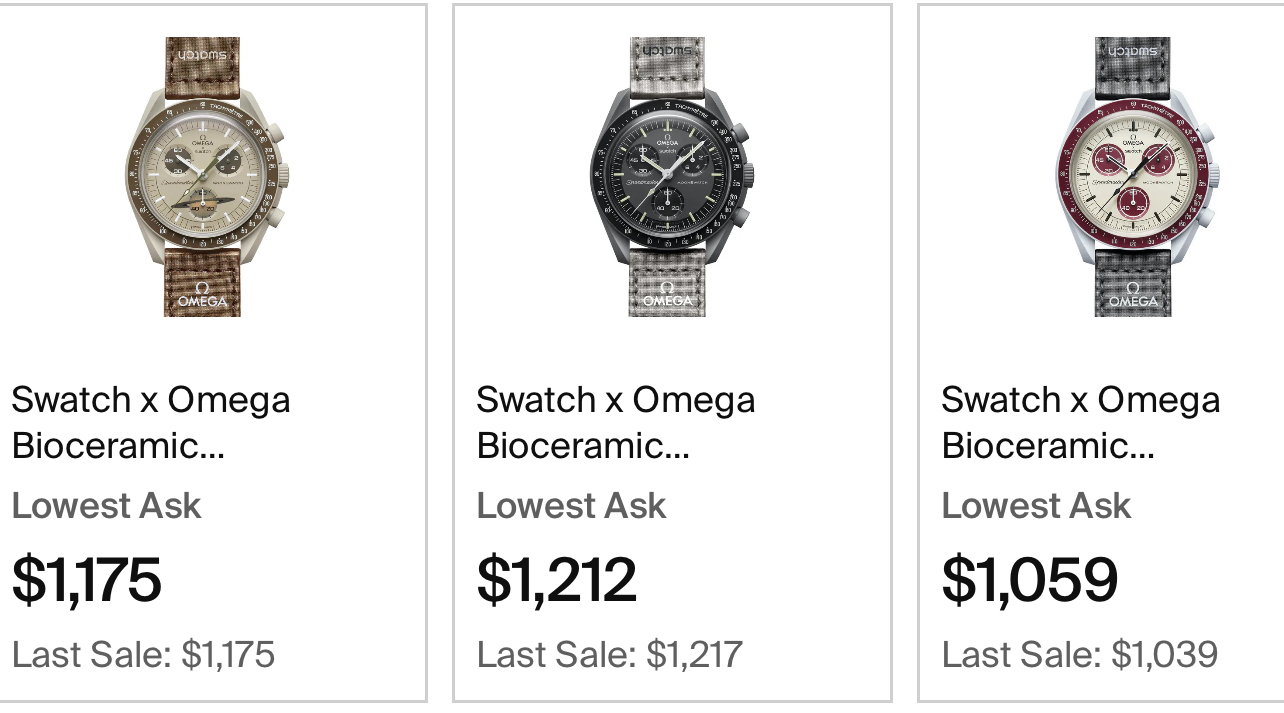Click the Omega logo on the brown strap
Viewport: 1284px width, 713px height.
pos(203,295)
